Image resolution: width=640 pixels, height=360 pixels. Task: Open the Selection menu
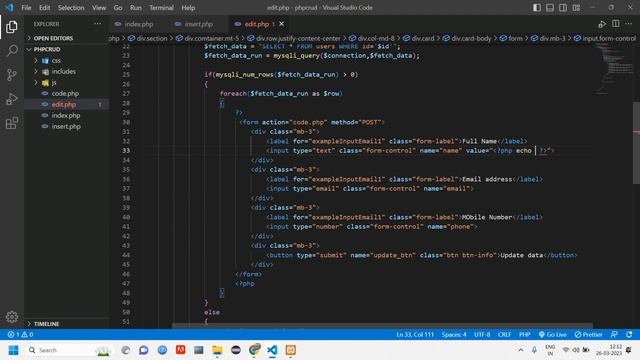click(x=71, y=8)
